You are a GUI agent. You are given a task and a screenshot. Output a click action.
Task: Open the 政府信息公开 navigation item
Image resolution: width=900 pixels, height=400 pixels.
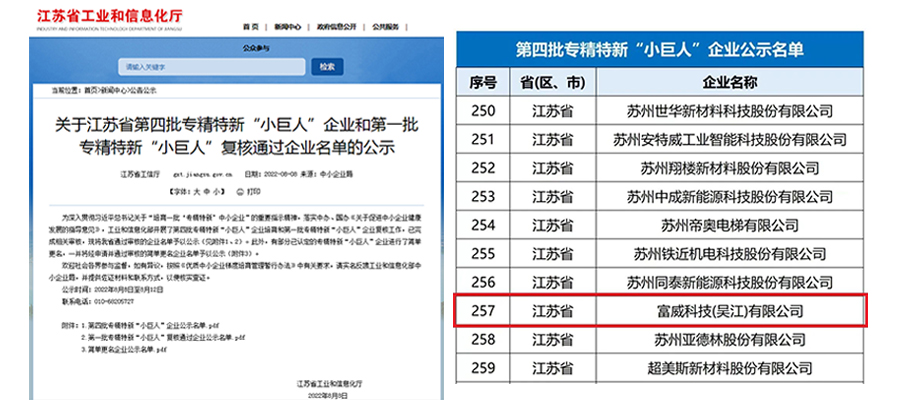coord(336,27)
